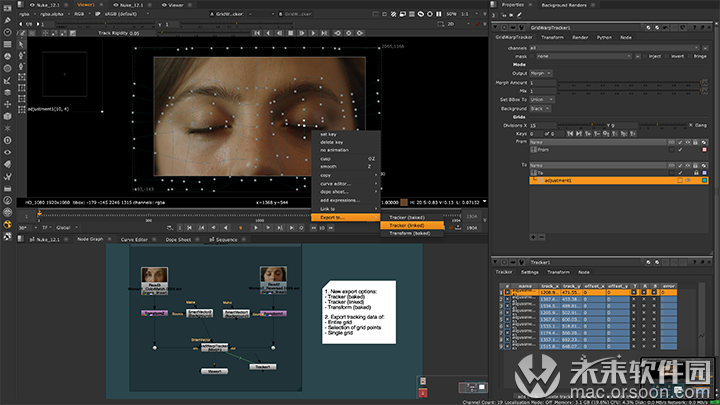Toggle the fringe checkbox
Viewport: 720px width, 405px height.
pos(690,56)
